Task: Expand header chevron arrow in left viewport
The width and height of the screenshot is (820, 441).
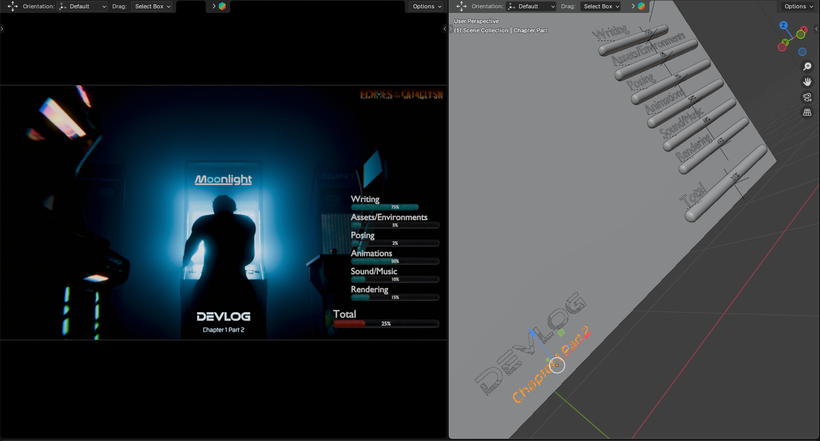Action: (214, 6)
